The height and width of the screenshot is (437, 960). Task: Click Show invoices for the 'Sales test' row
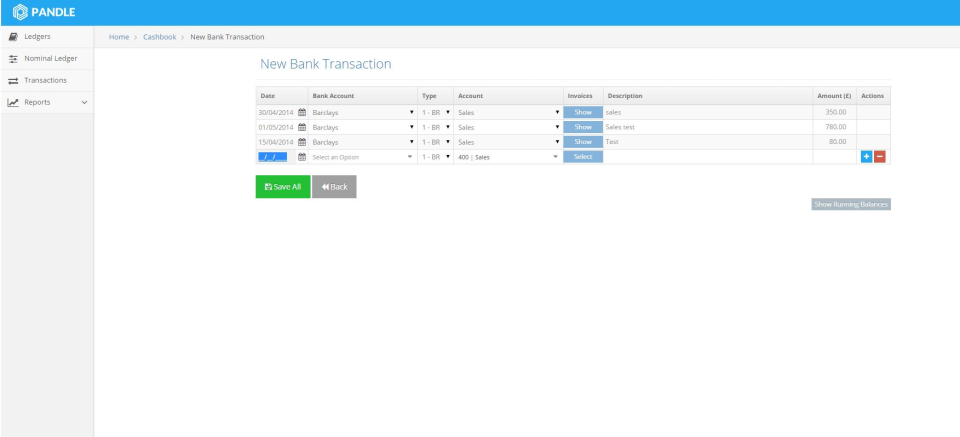(583, 127)
